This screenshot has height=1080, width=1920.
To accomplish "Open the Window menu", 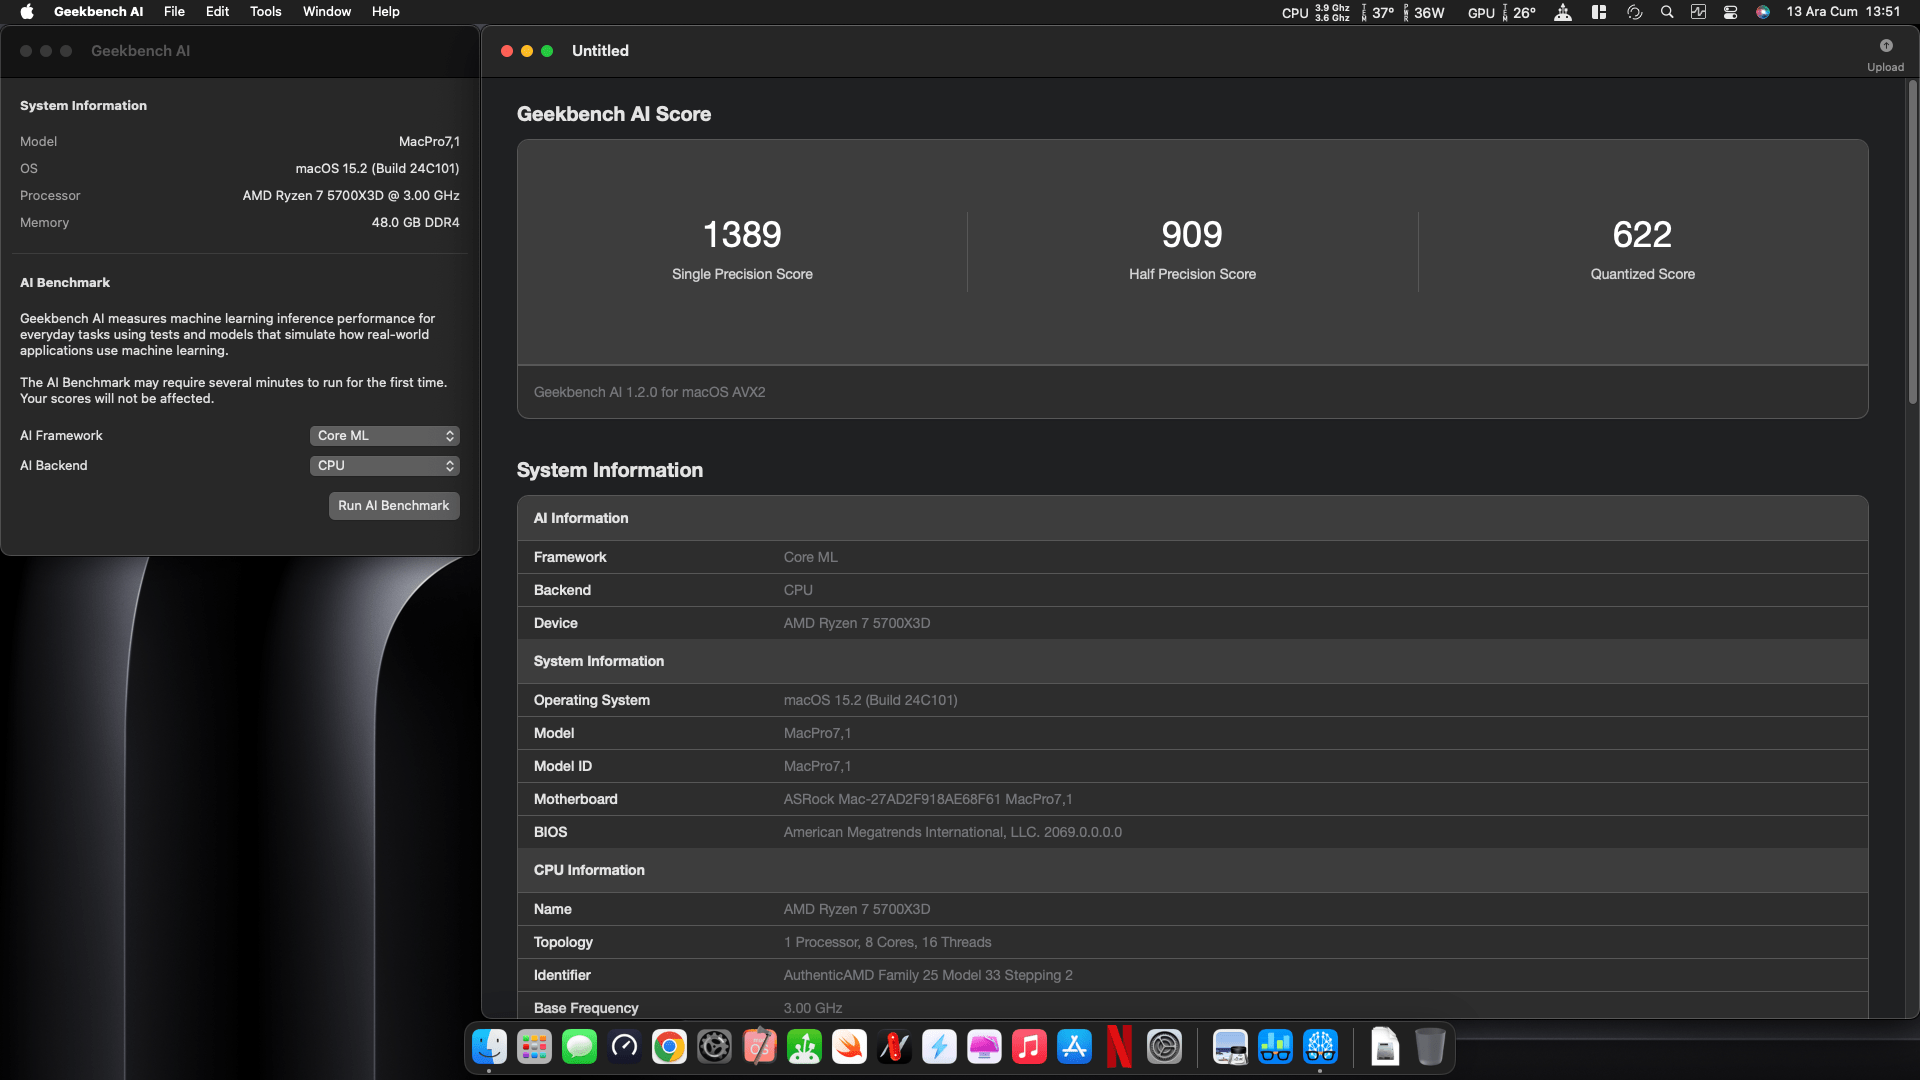I will [327, 12].
